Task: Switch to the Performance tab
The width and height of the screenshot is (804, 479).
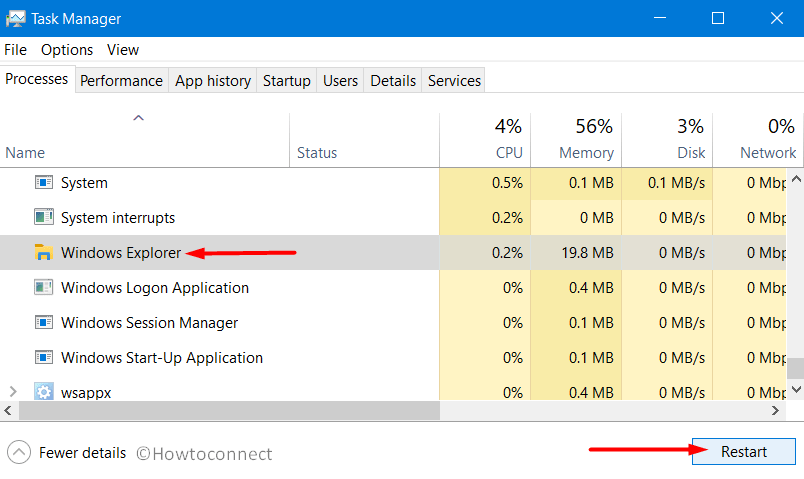Action: pos(122,81)
